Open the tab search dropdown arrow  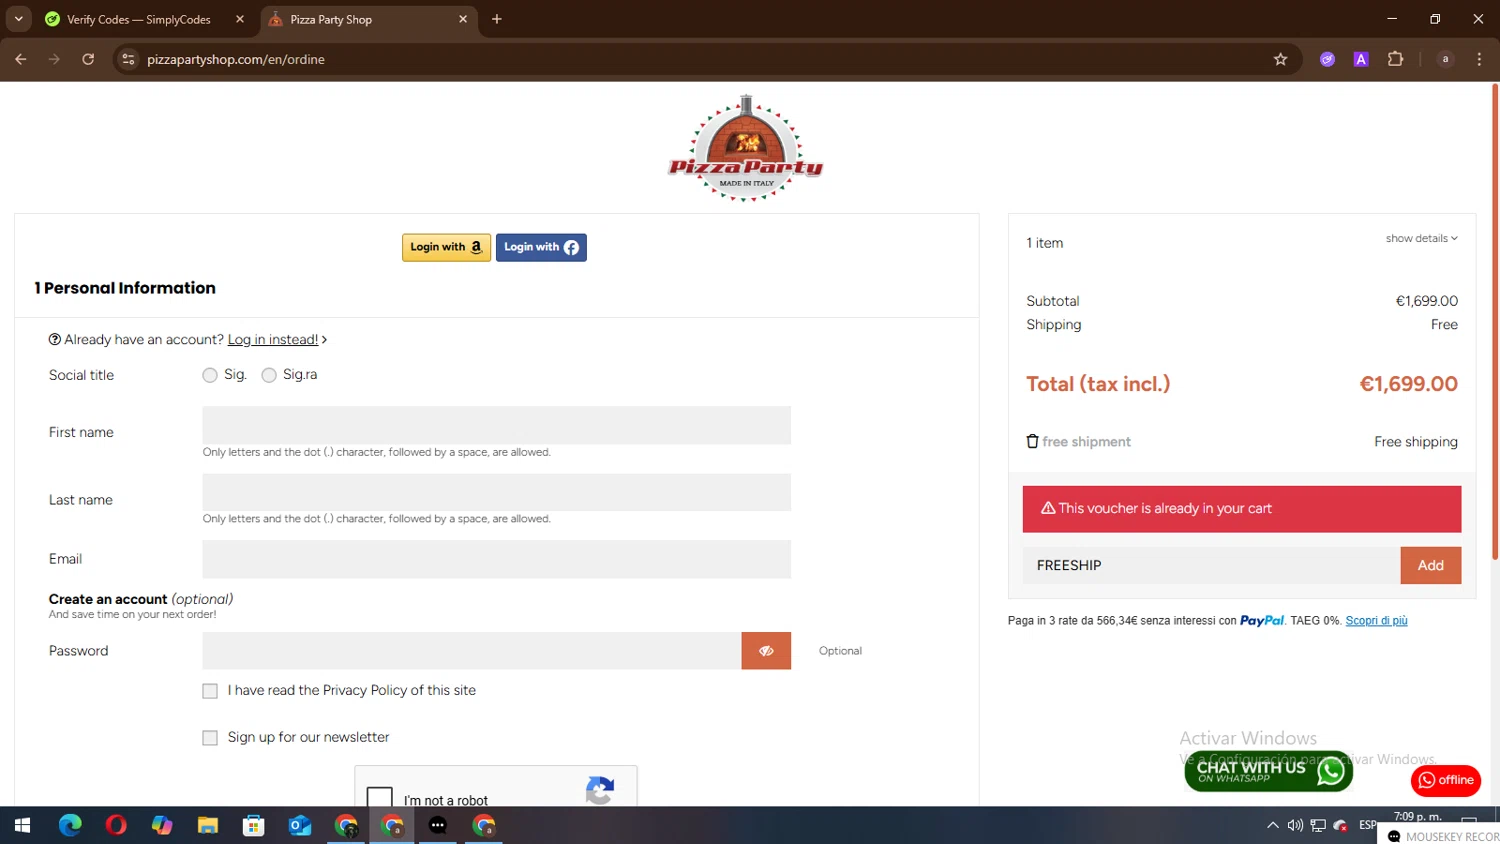[x=18, y=19]
